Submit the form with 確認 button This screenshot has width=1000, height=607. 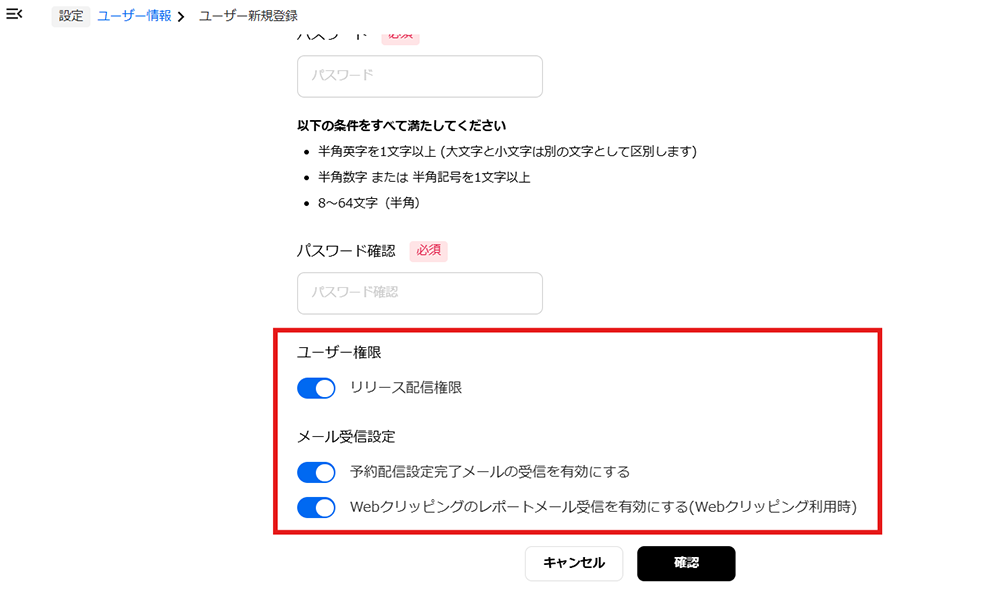686,563
